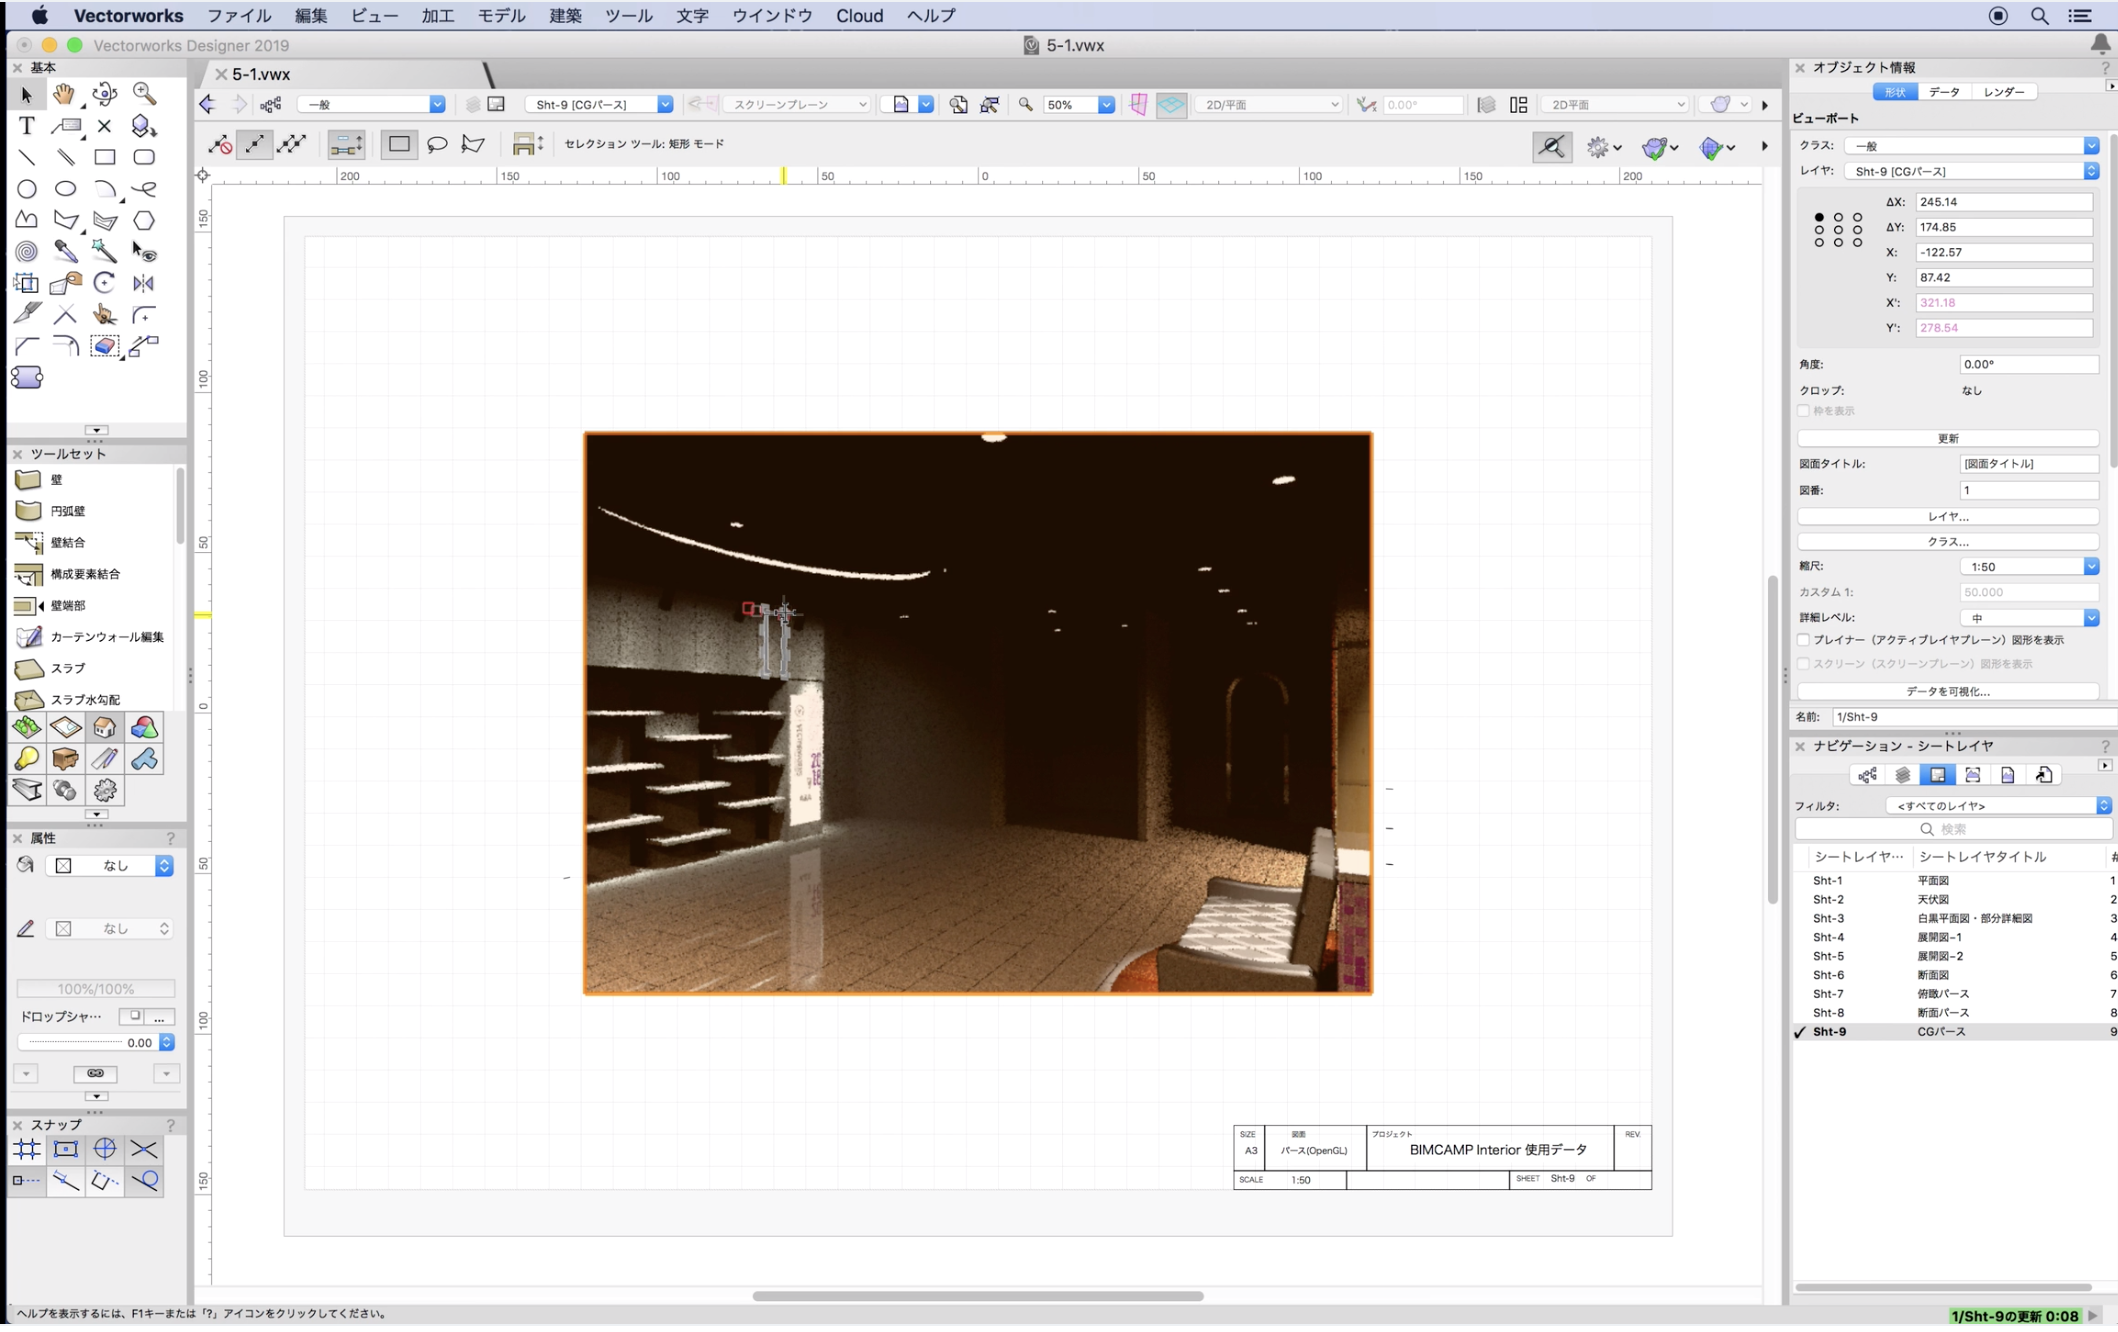Open macOS Notification Center list icon
The width and height of the screenshot is (2118, 1332).
[x=2080, y=16]
